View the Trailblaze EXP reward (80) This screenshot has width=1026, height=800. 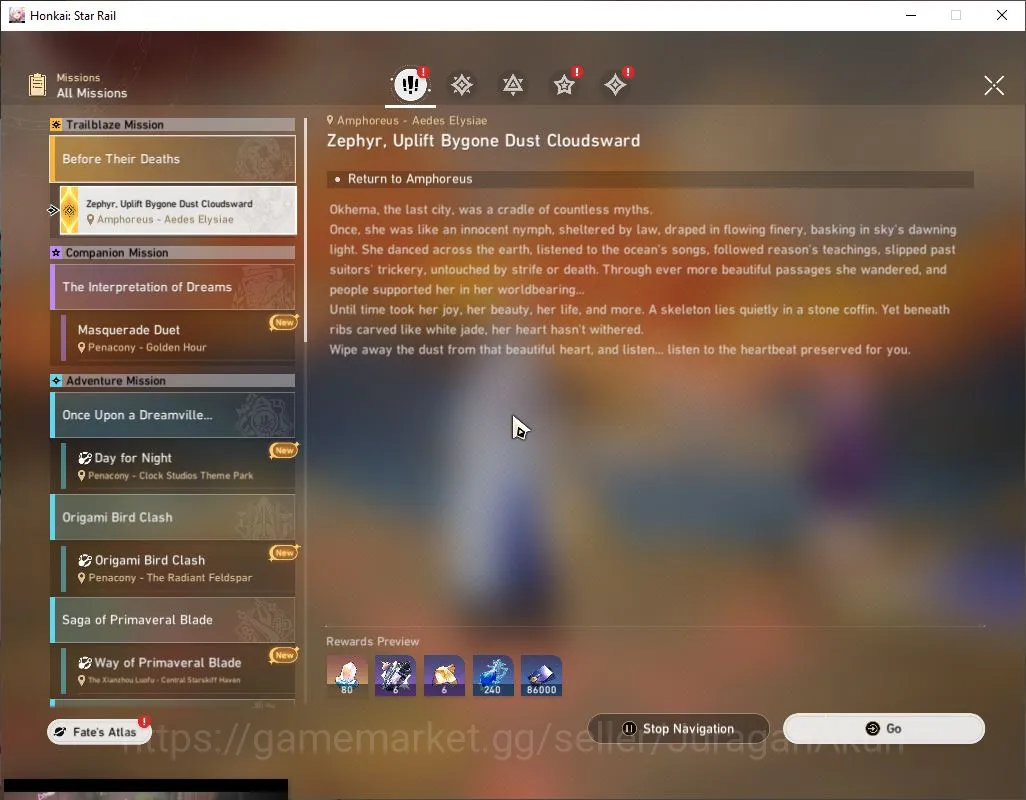pyautogui.click(x=347, y=675)
